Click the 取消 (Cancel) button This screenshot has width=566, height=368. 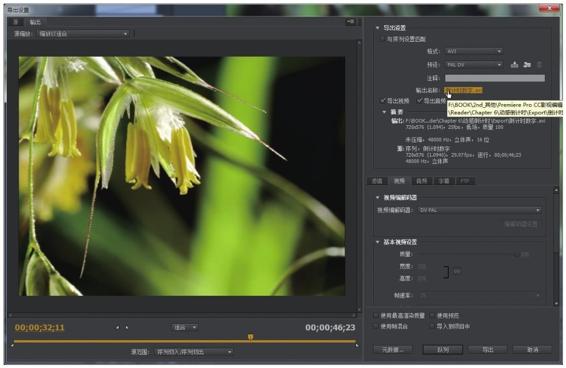(532, 349)
